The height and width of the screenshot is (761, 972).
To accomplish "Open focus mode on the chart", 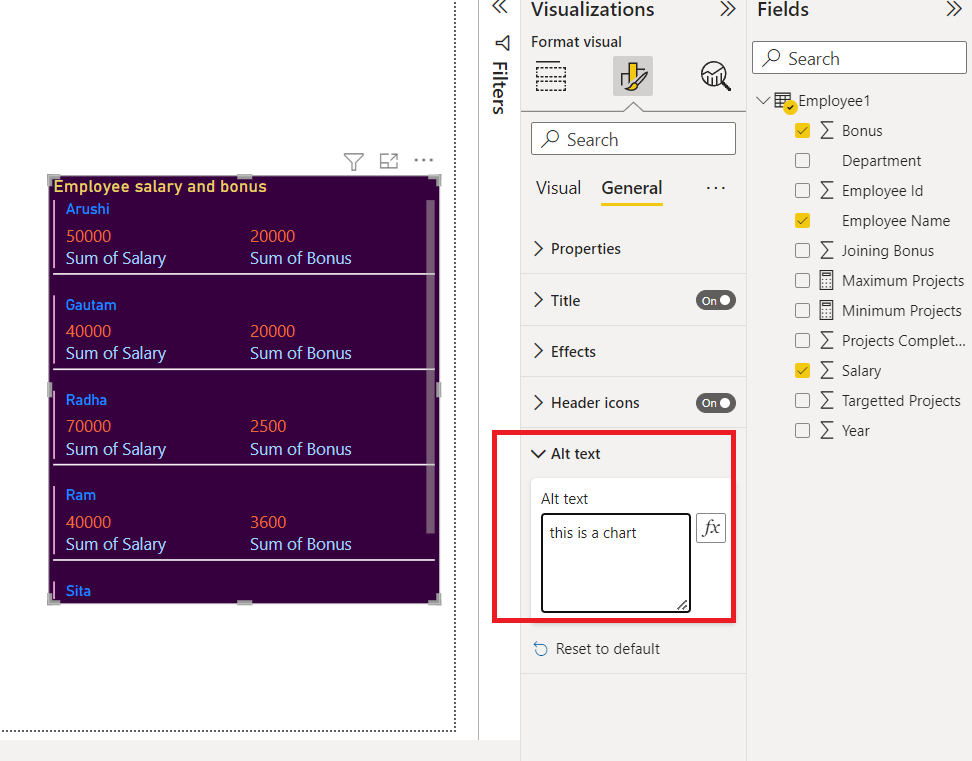I will [x=388, y=160].
